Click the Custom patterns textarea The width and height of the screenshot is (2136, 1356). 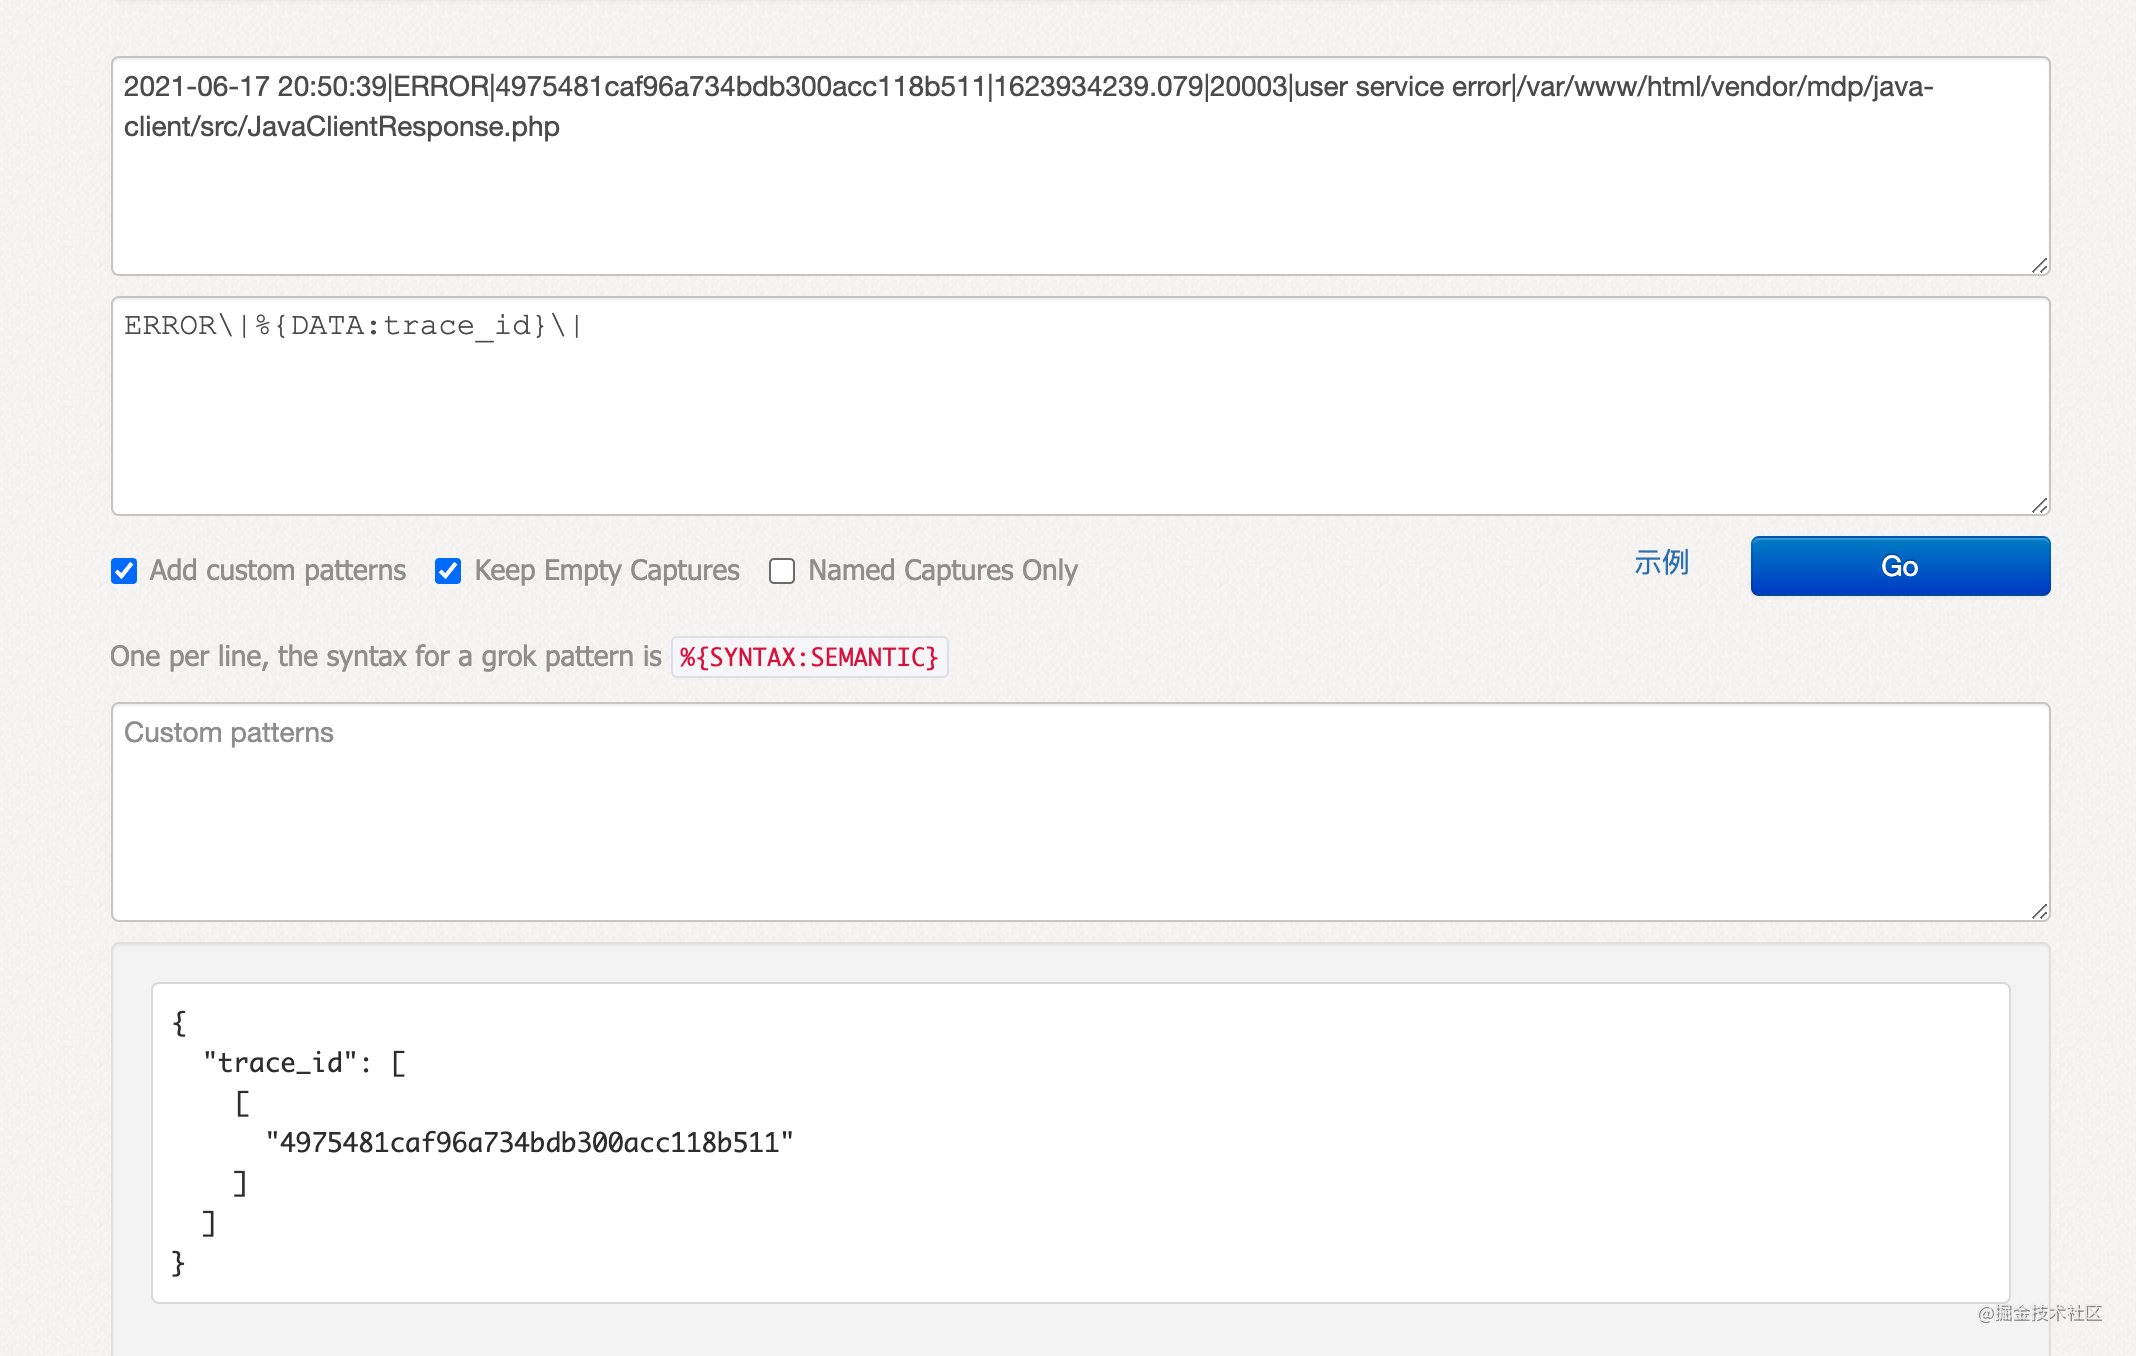click(1080, 811)
